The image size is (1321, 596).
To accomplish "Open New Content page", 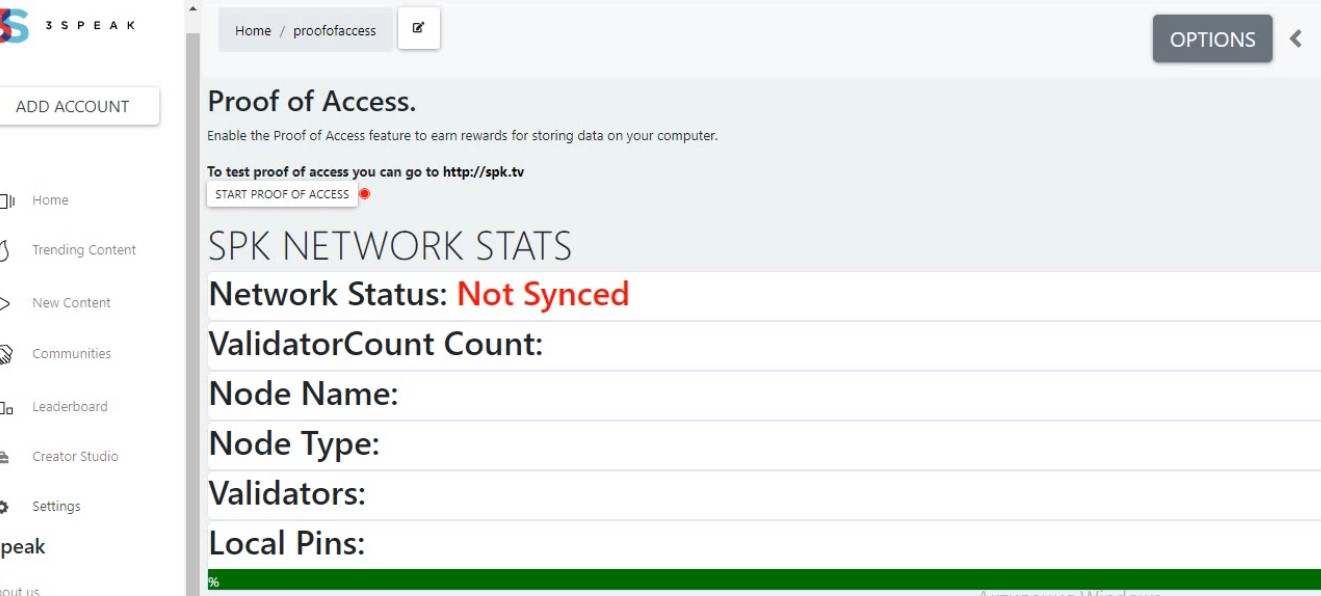I will tap(71, 303).
